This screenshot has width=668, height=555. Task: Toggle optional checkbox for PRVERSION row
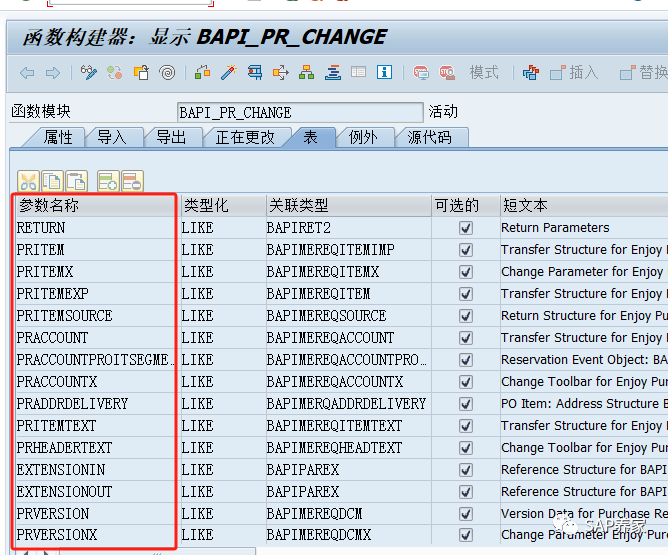coord(466,514)
